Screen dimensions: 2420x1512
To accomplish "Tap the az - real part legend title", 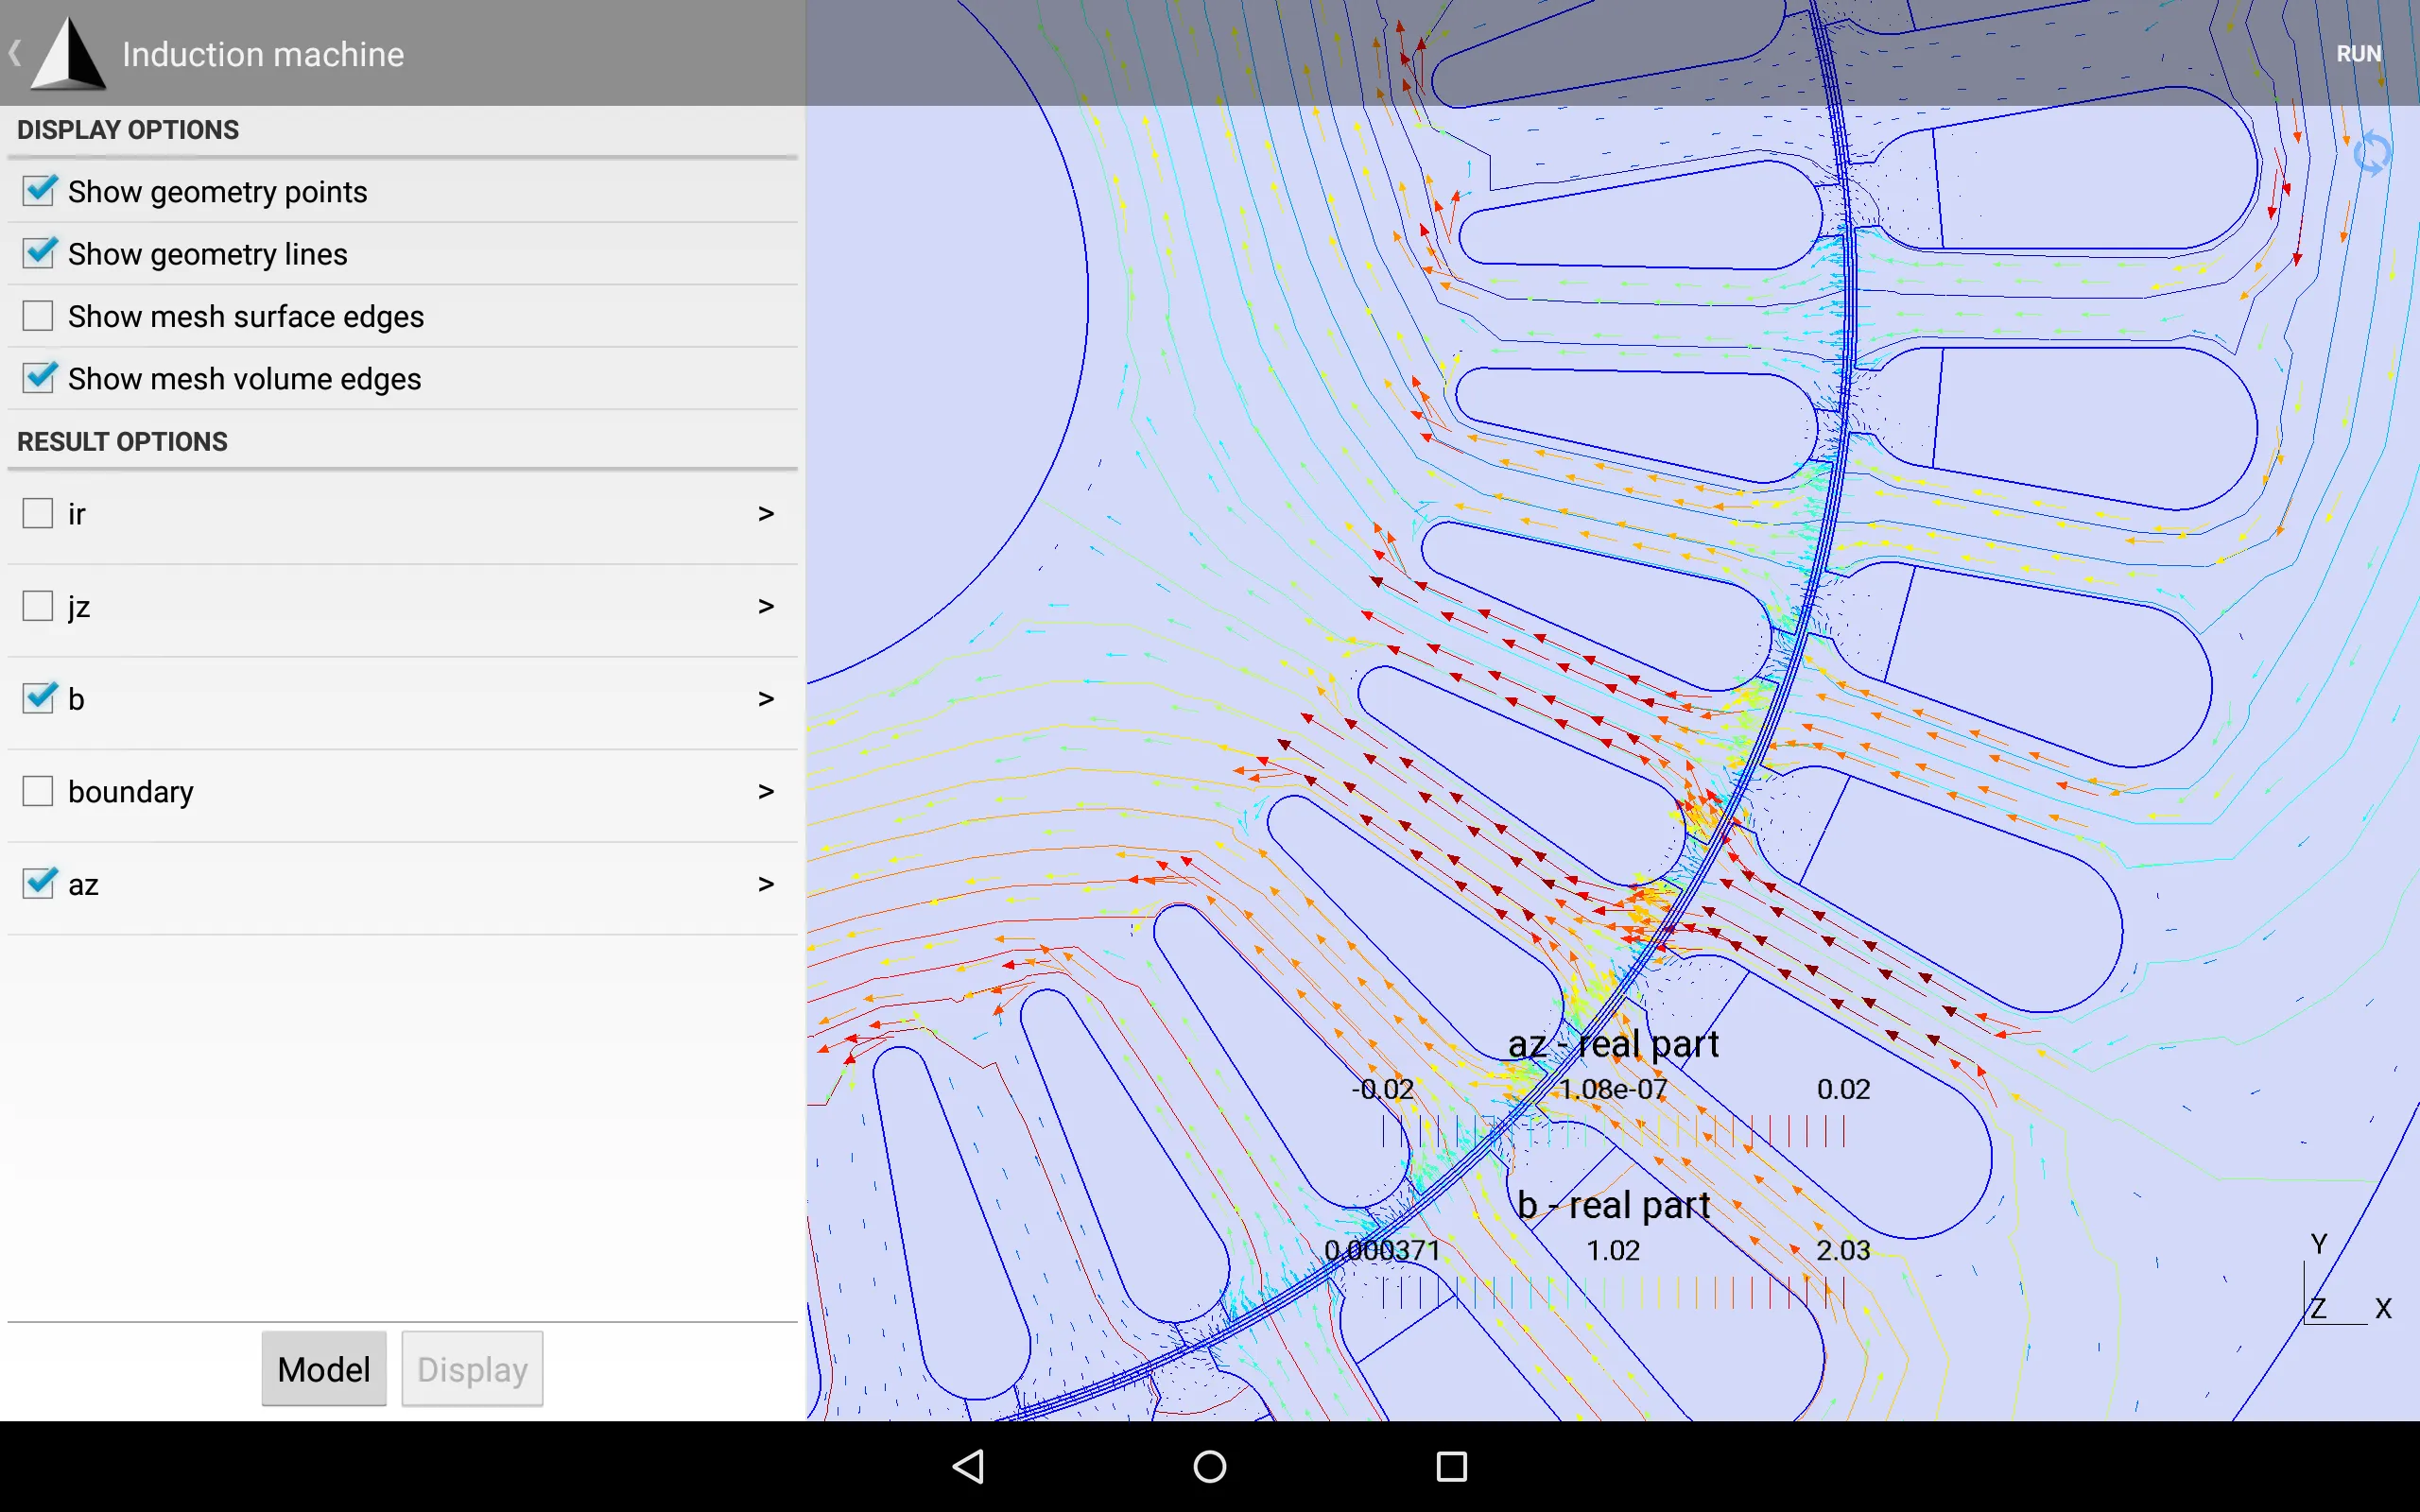I will click(1613, 1044).
